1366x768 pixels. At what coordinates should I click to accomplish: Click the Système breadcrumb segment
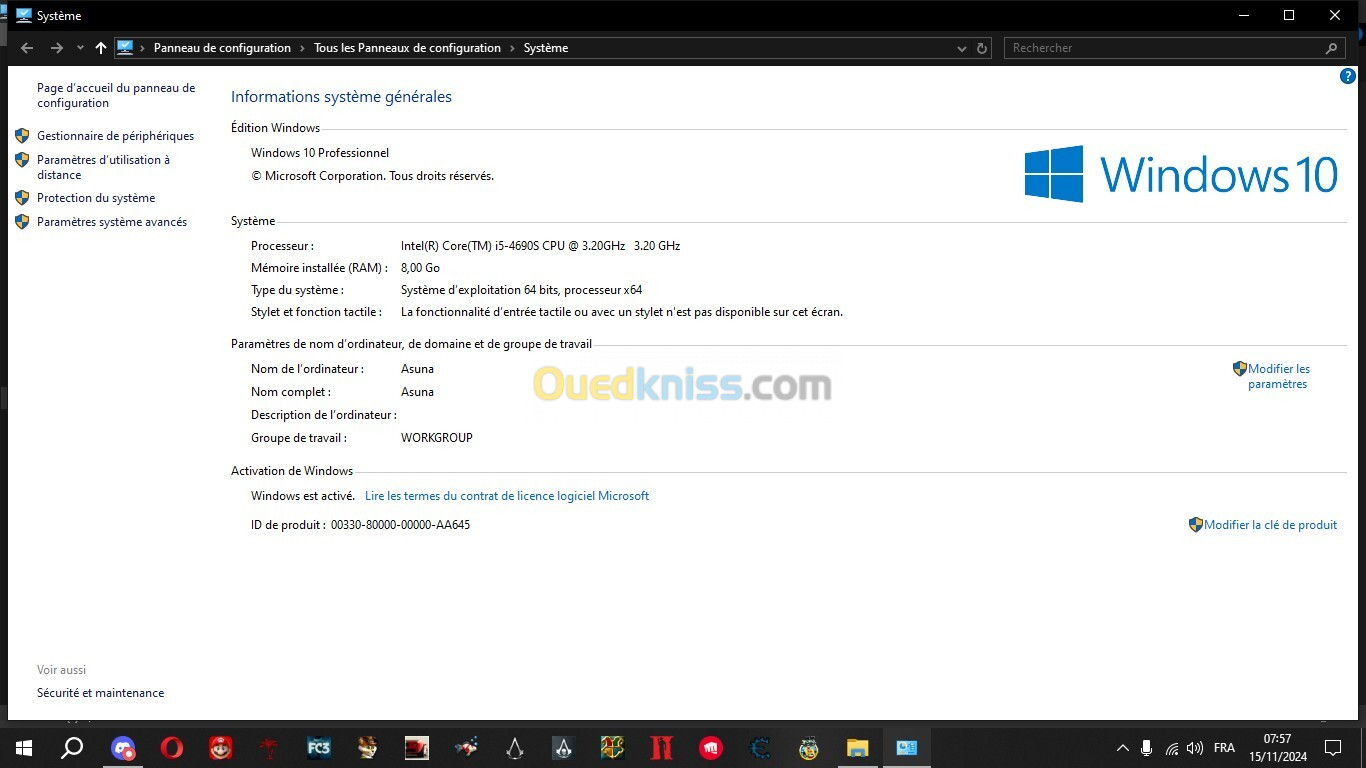[546, 48]
